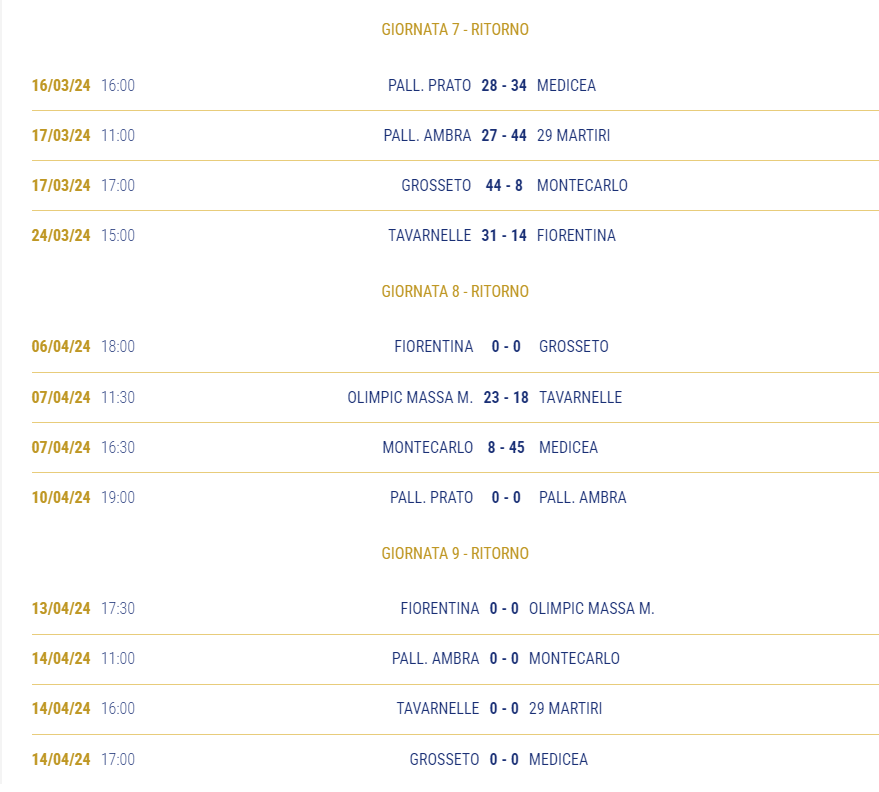Open the Giornata 7 - Ritorno heading
The width and height of the screenshot is (879, 792).
(x=455, y=29)
